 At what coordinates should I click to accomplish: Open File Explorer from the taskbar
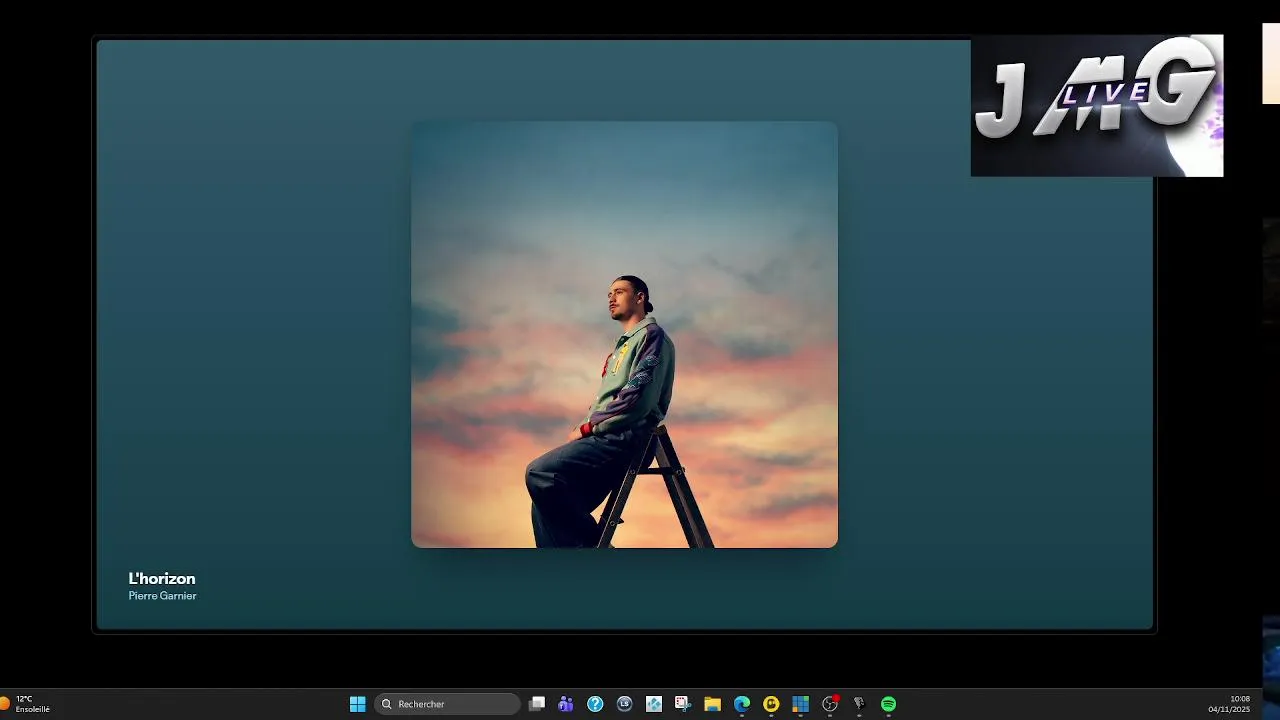(x=712, y=704)
